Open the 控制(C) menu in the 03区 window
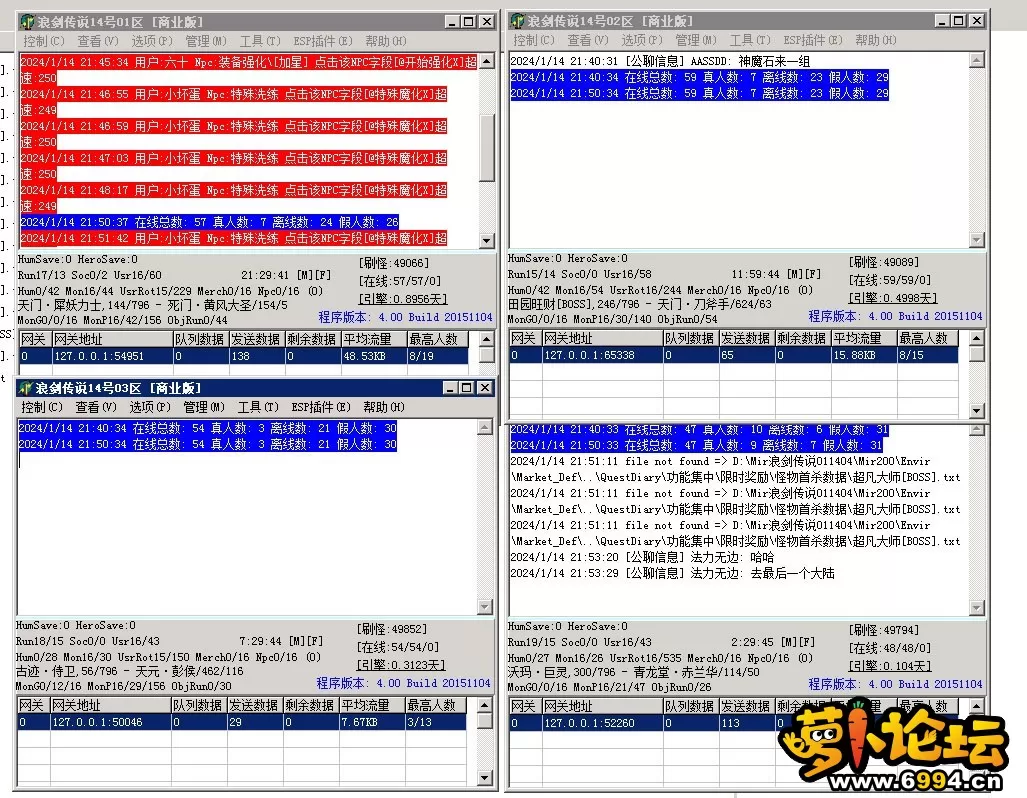1027x798 pixels. coord(42,408)
